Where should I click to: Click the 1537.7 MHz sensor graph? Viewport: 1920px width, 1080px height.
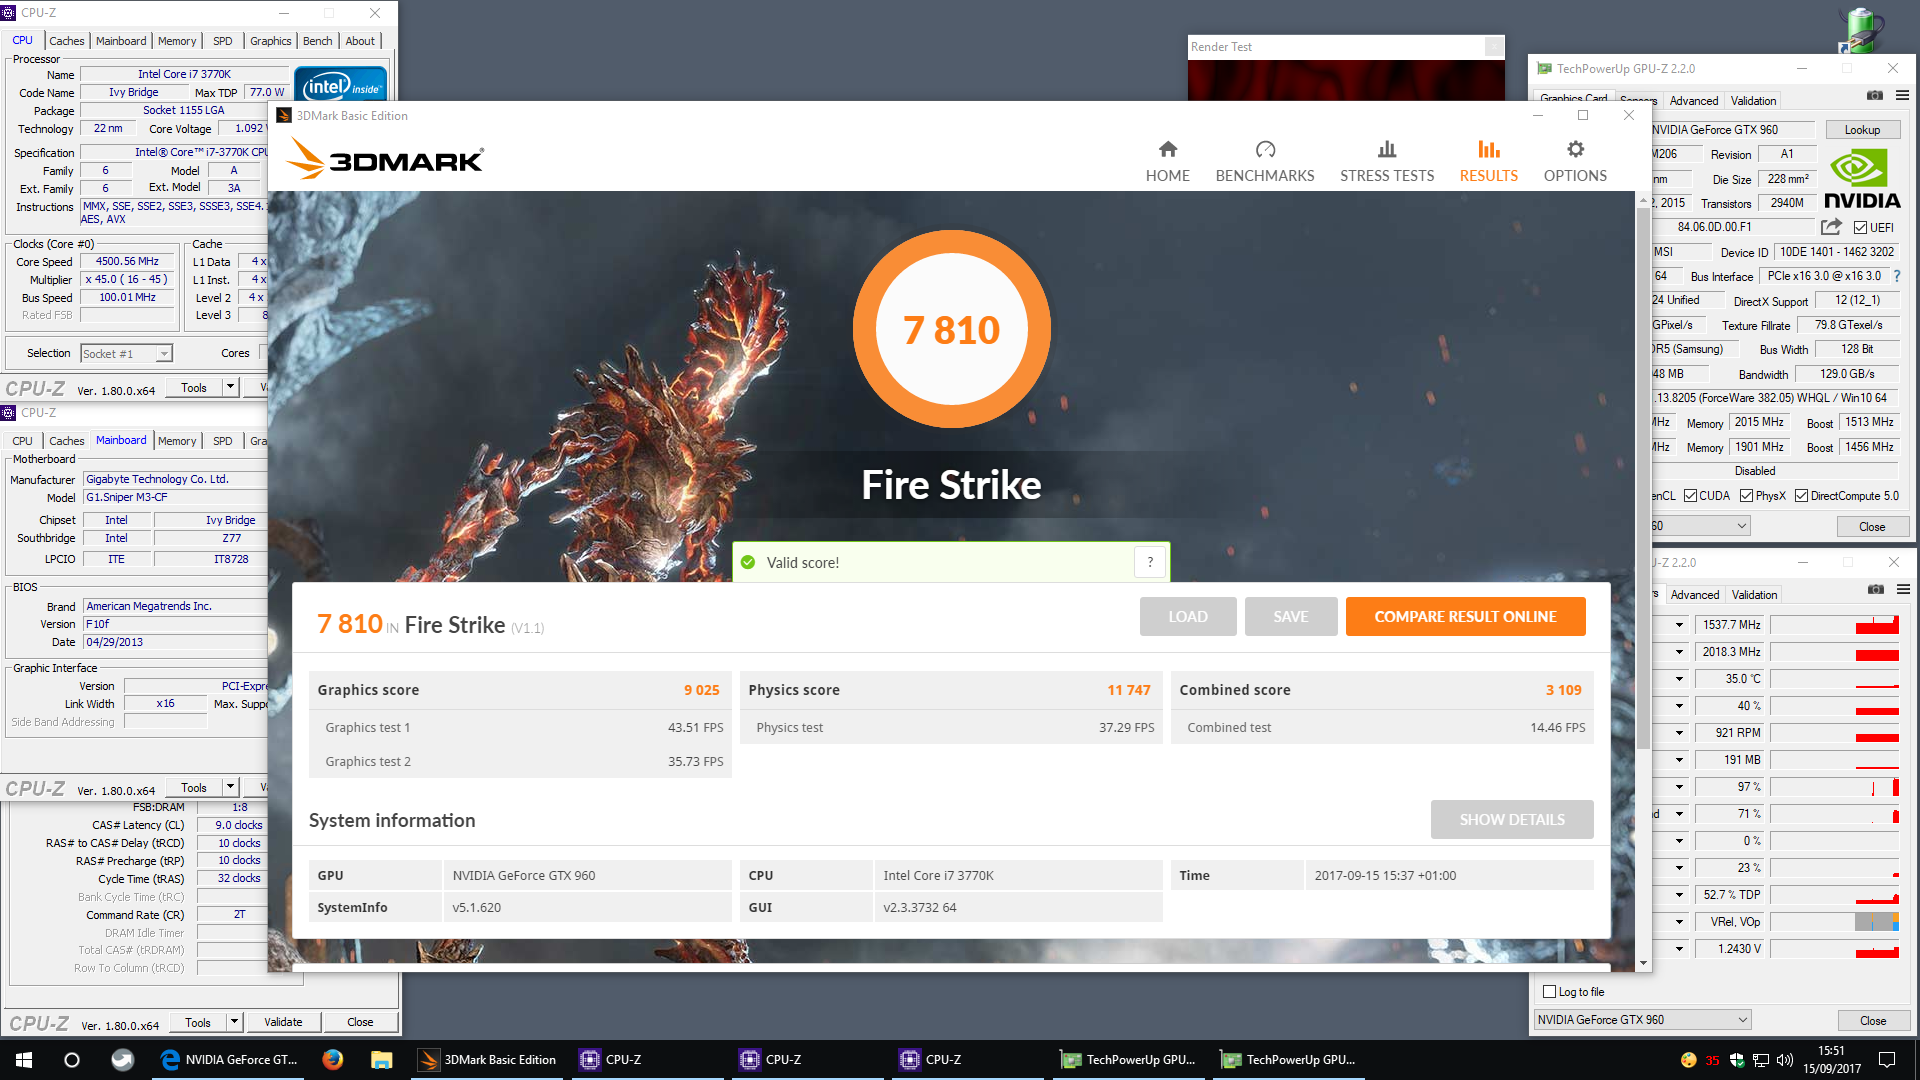pyautogui.click(x=1834, y=625)
